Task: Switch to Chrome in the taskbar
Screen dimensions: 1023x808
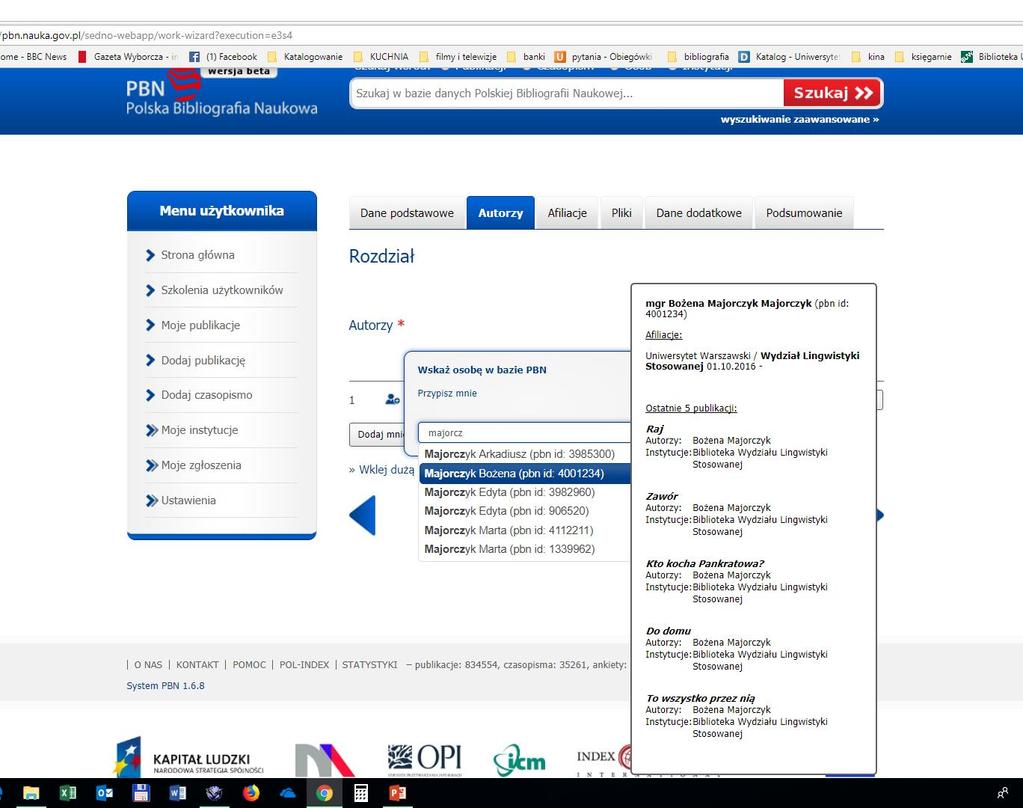Action: pyautogui.click(x=324, y=793)
